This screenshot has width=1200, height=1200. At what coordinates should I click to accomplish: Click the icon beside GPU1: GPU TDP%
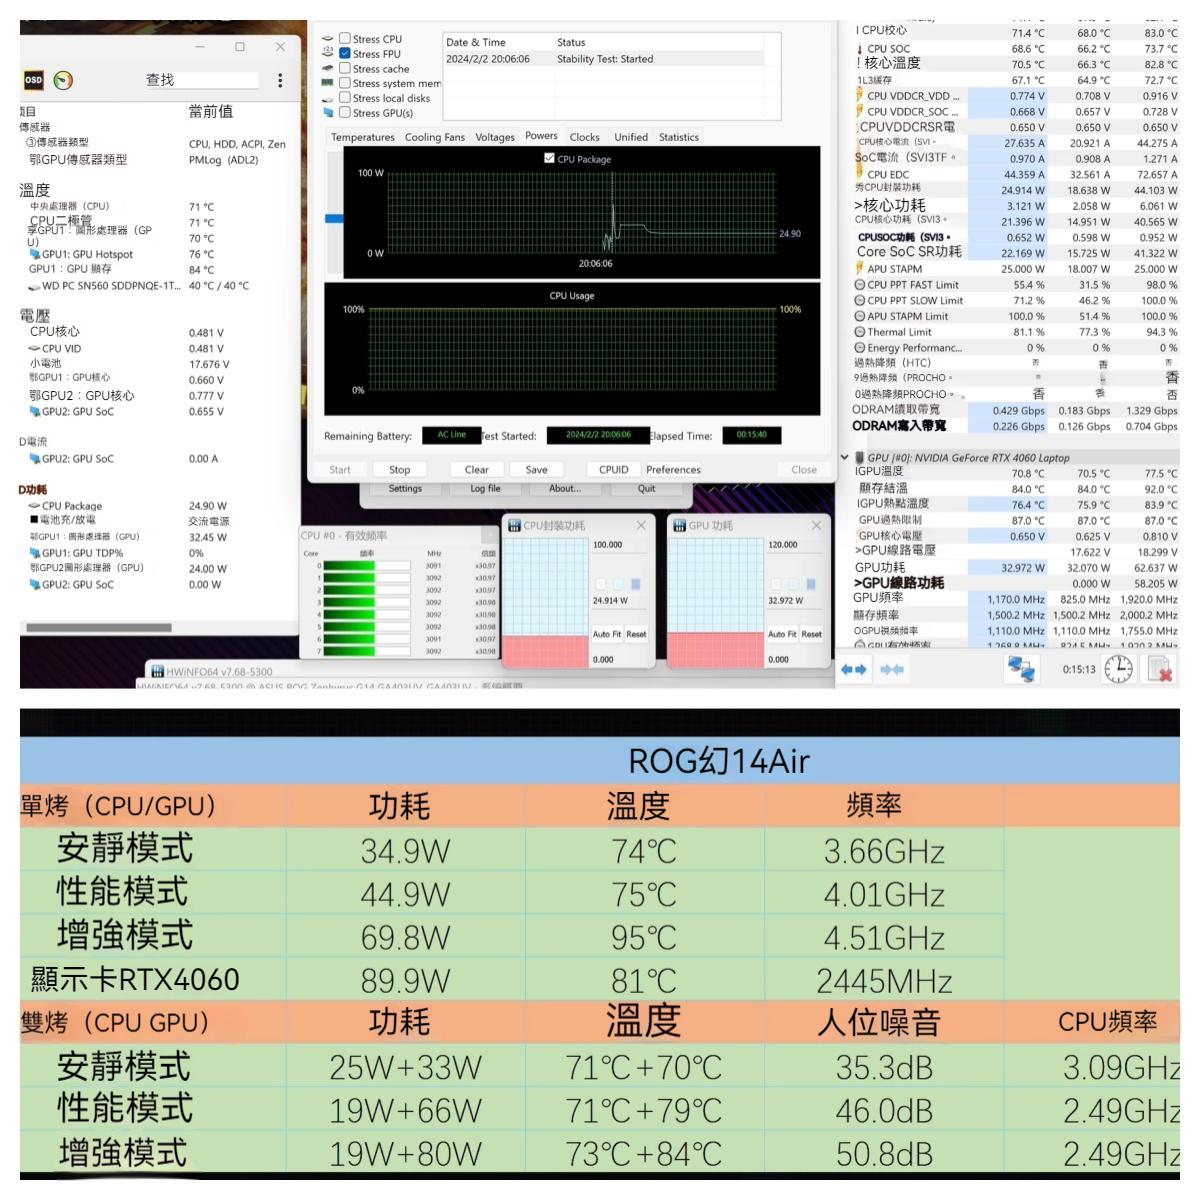pyautogui.click(x=35, y=553)
